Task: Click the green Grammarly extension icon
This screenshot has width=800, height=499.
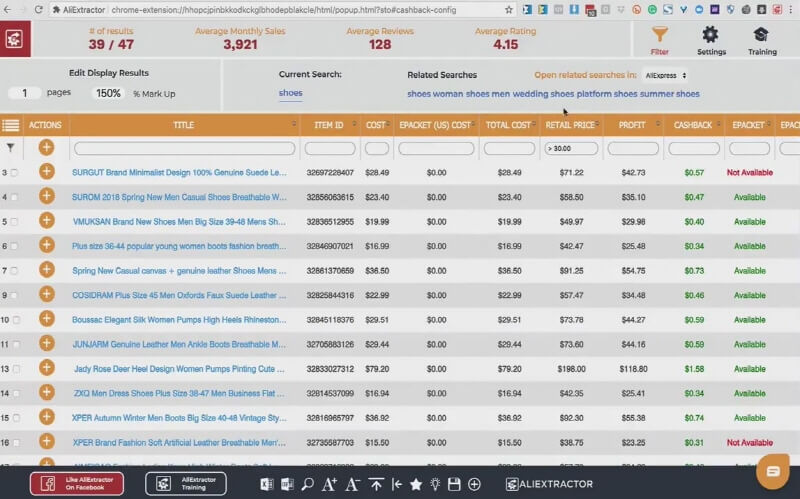Action: pyautogui.click(x=653, y=10)
